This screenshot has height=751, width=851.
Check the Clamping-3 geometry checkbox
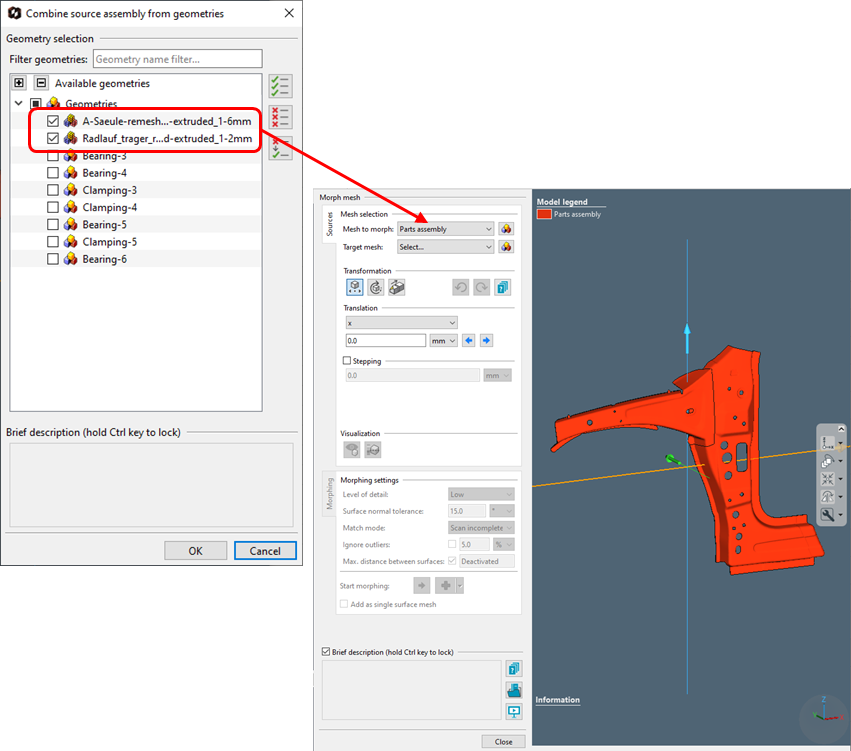click(x=53, y=190)
